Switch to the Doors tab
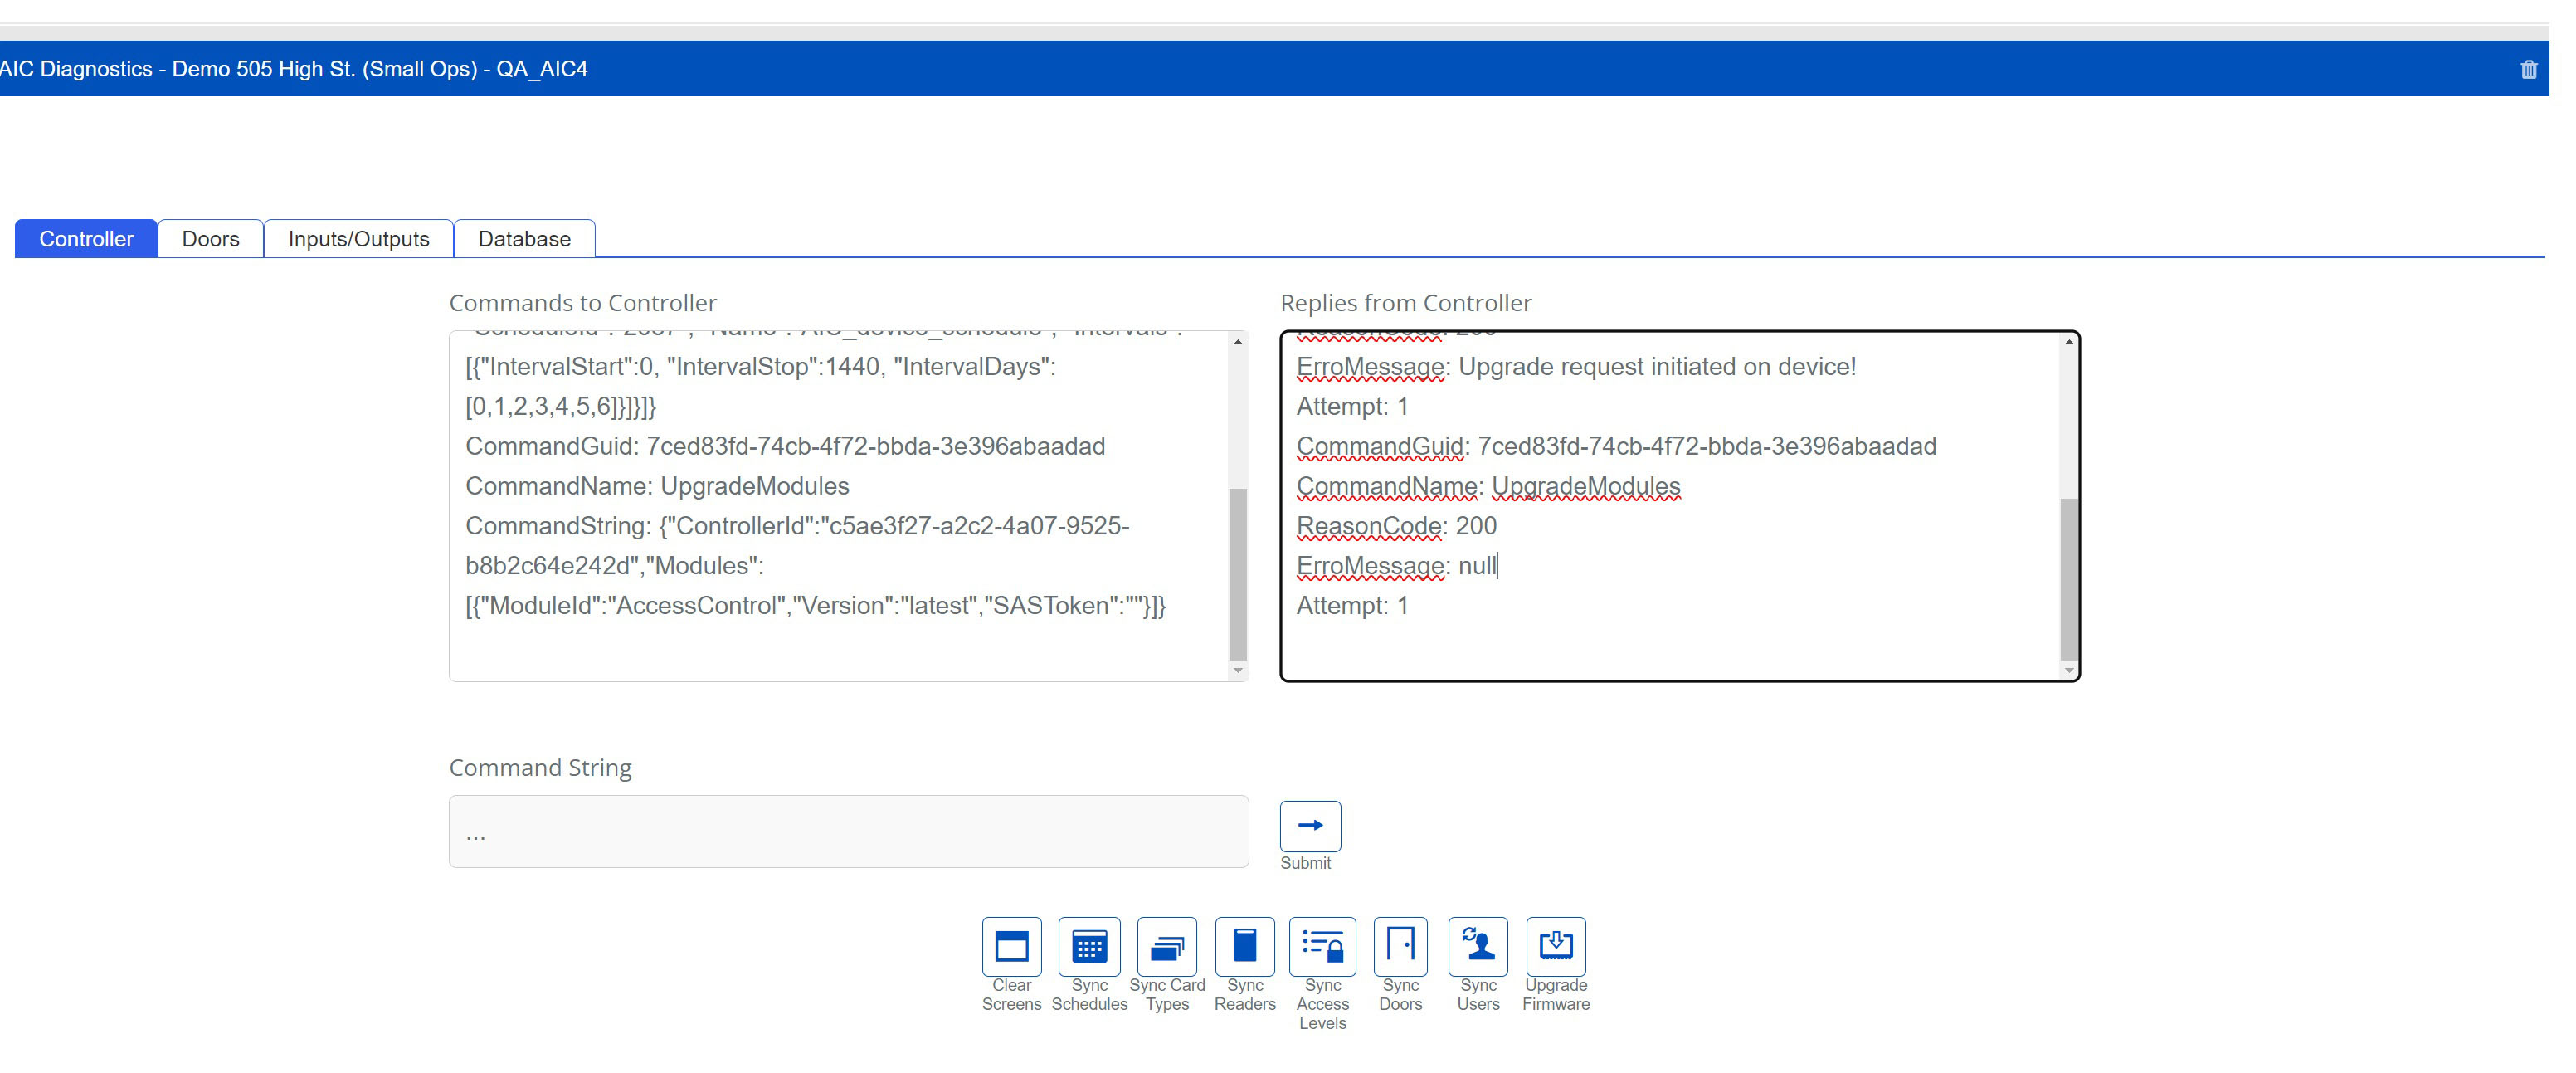2576x1073 pixels. coord(210,239)
